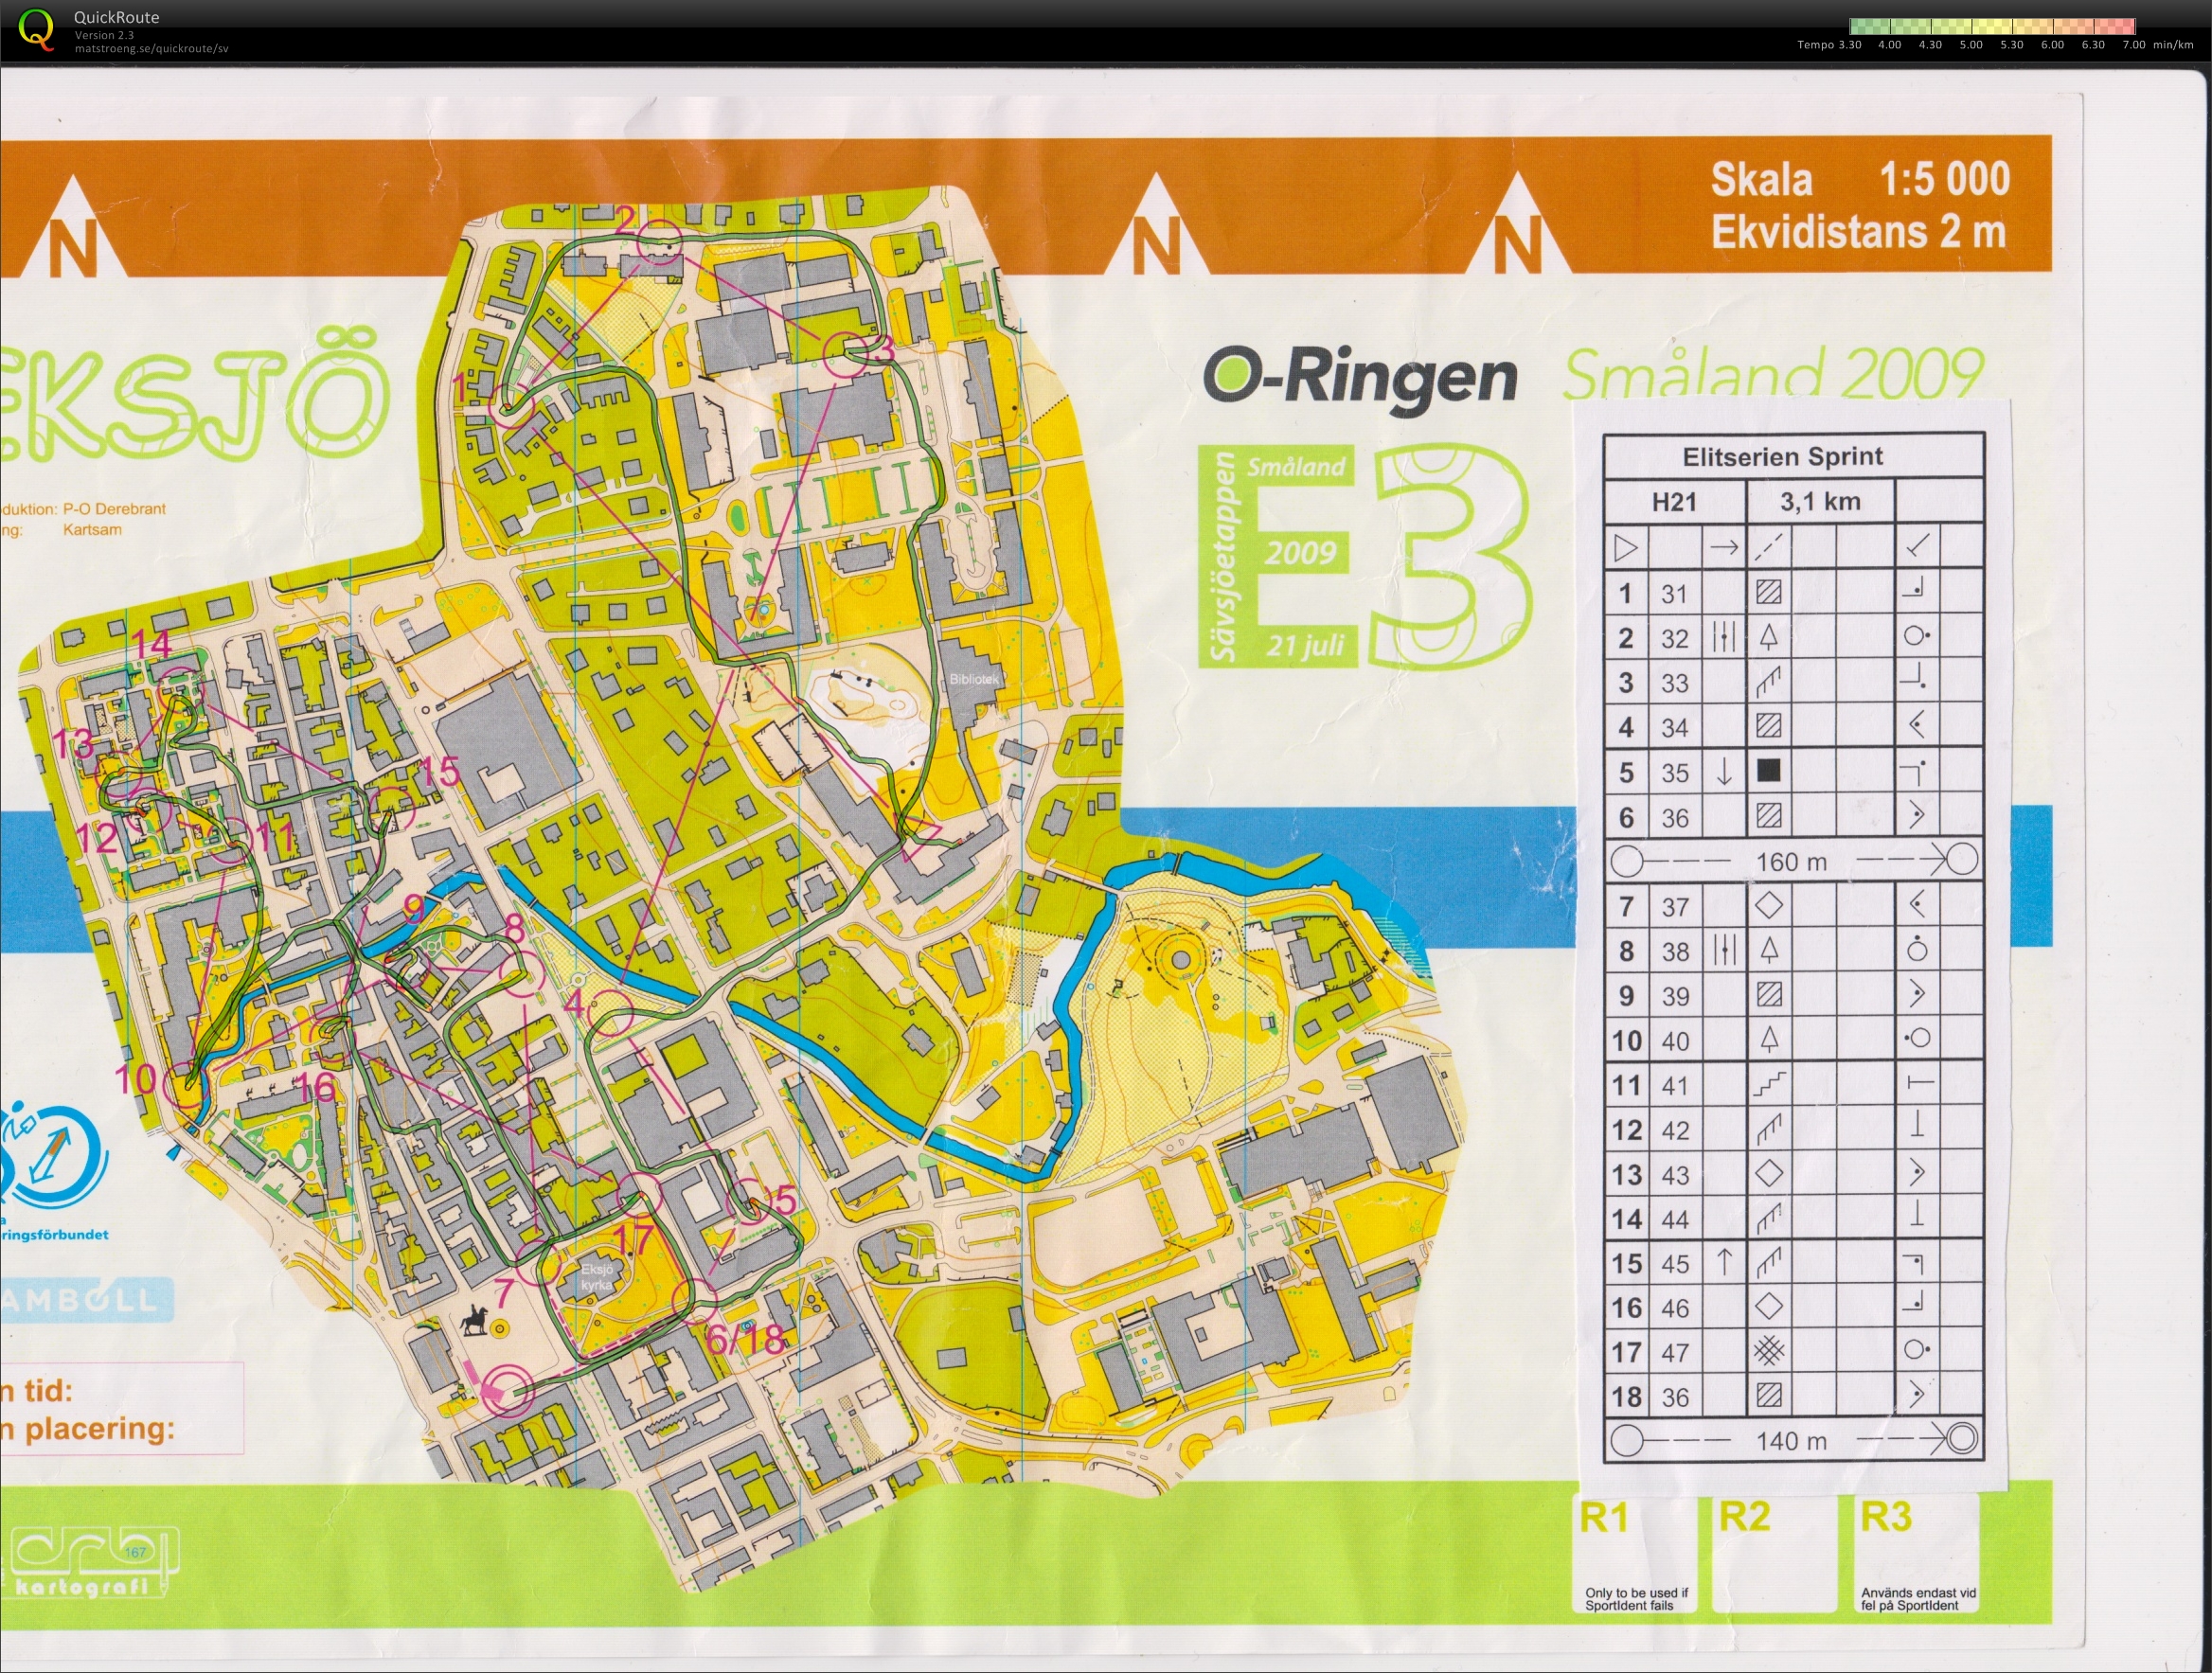
Task: Open the matstroeng.se/quickroute/sv link
Action: [151, 48]
